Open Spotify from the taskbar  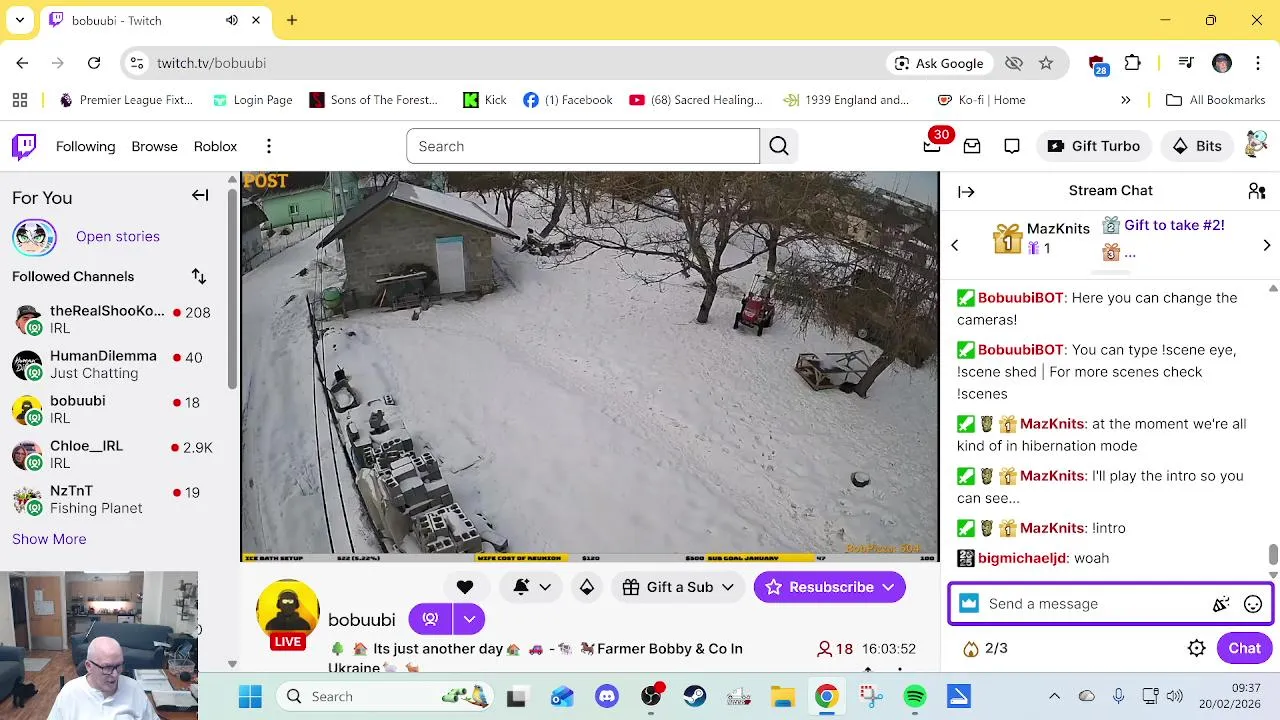(915, 696)
